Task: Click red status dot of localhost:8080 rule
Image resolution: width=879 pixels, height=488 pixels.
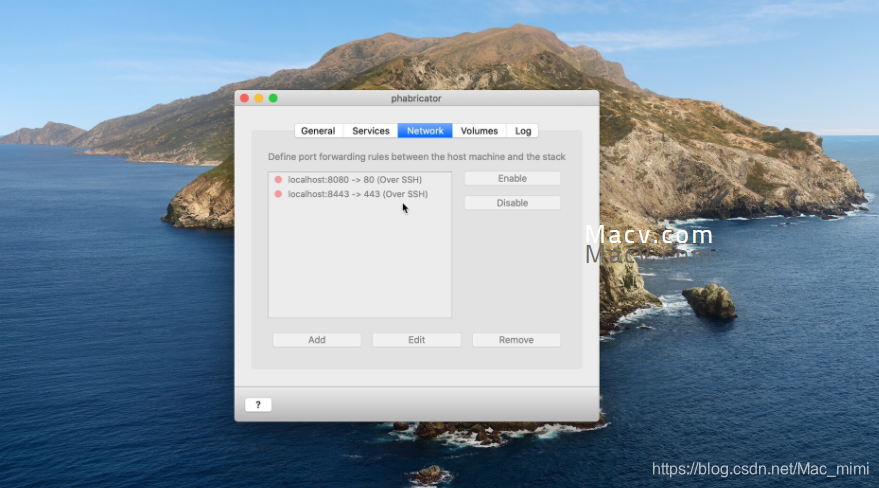Action: [278, 180]
